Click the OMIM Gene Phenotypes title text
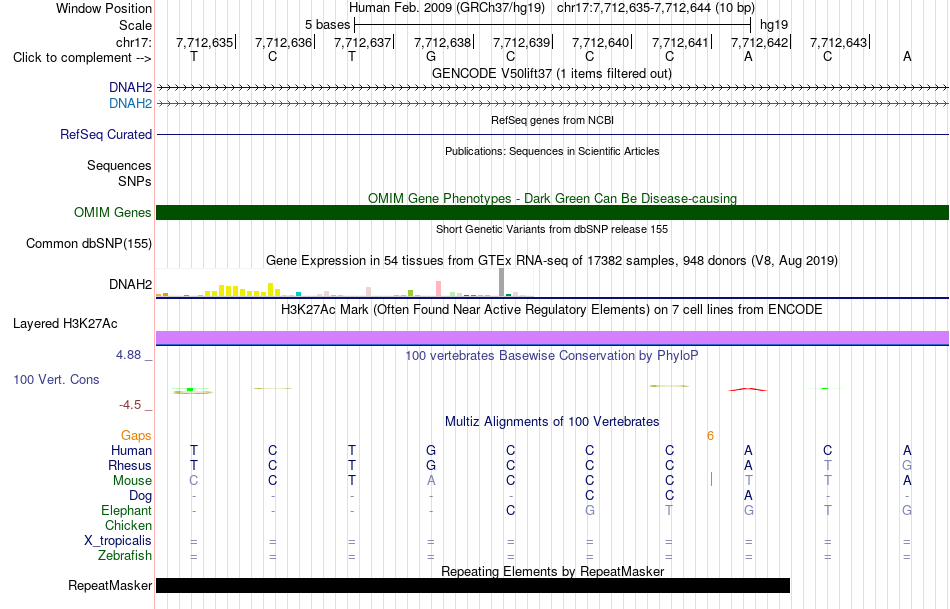Screen dimensions: 950x609 (552, 198)
